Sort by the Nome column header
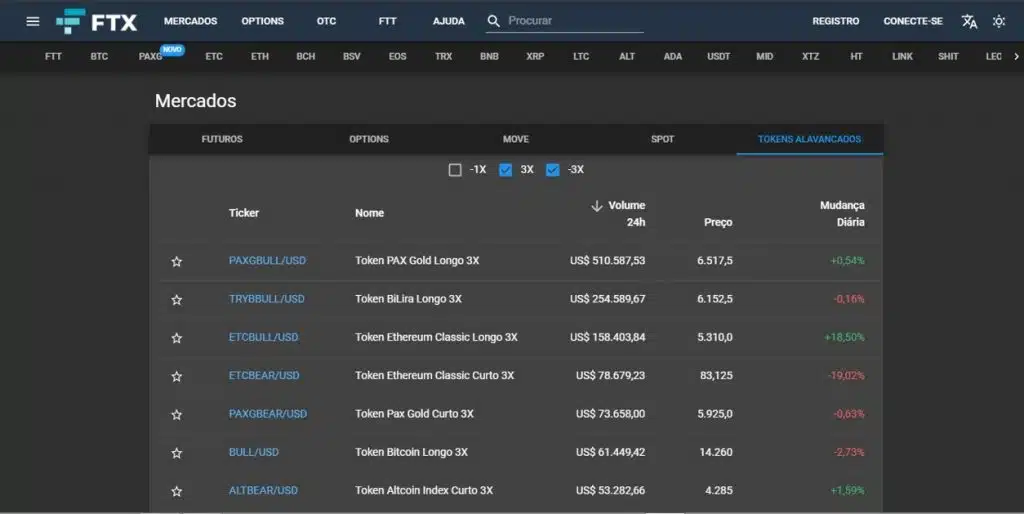The width and height of the screenshot is (1024, 514). pos(370,213)
